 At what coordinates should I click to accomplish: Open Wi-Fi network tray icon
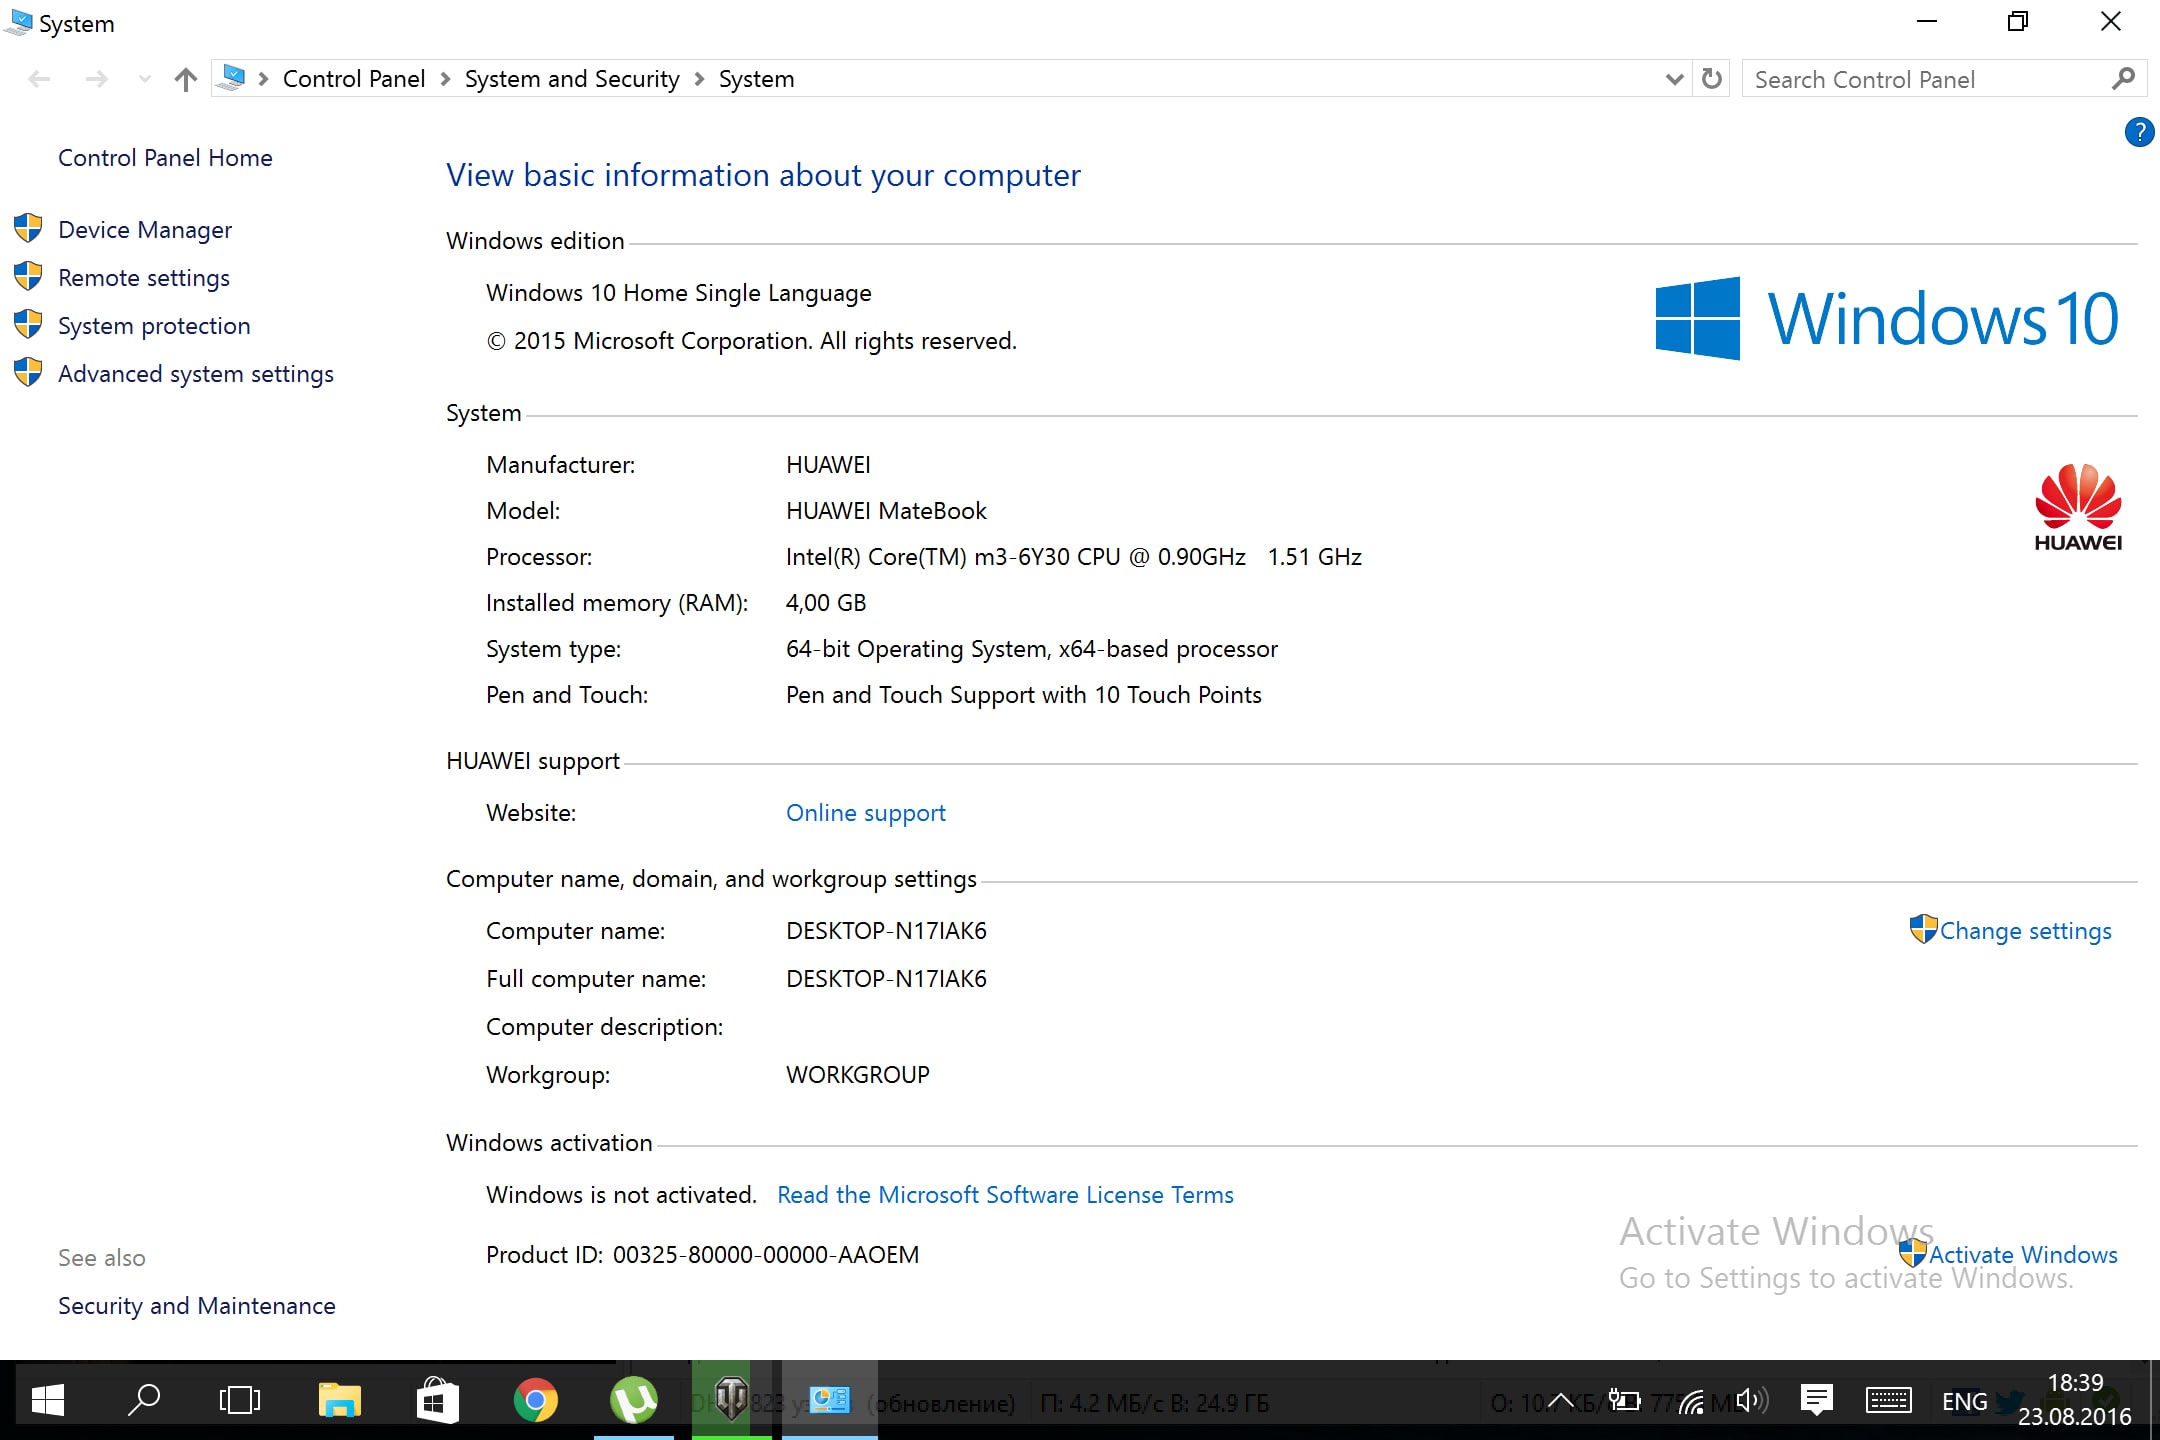click(1691, 1402)
